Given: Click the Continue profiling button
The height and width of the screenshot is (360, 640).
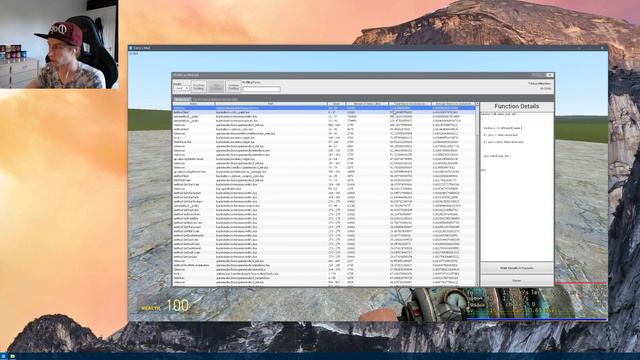Looking at the screenshot, I should tap(233, 87).
